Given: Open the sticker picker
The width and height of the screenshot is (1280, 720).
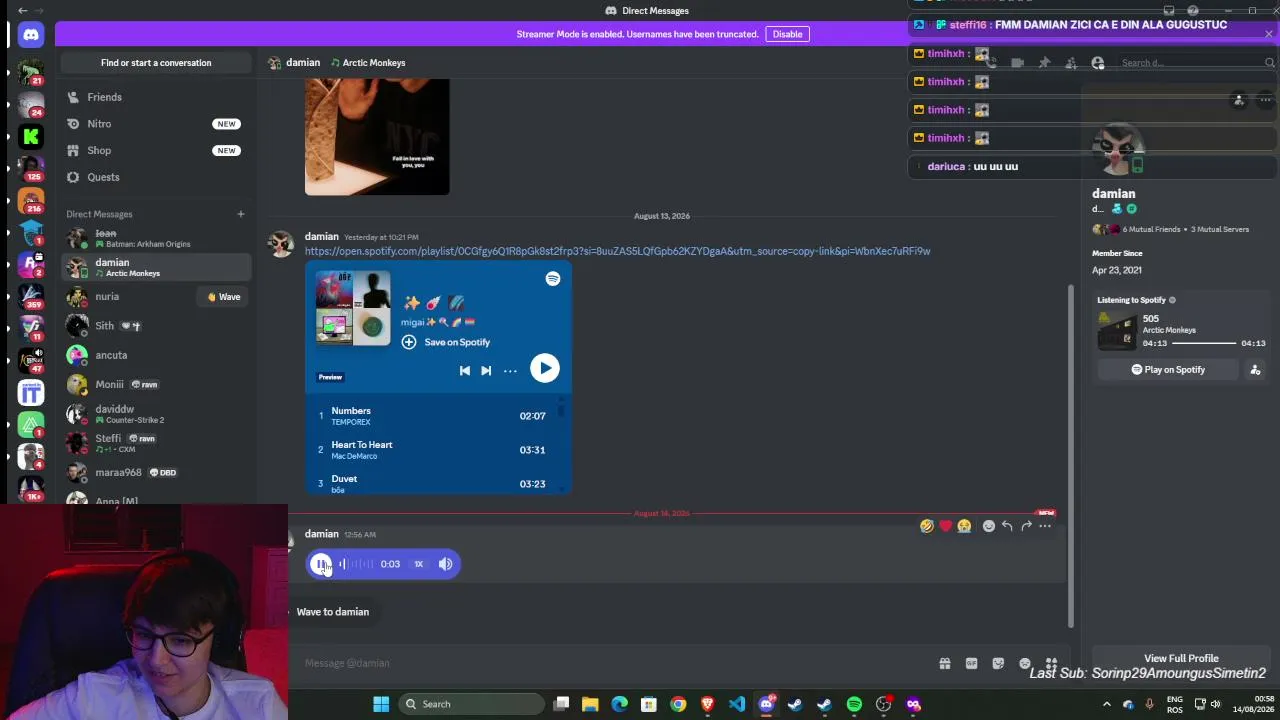Looking at the screenshot, I should 998,663.
